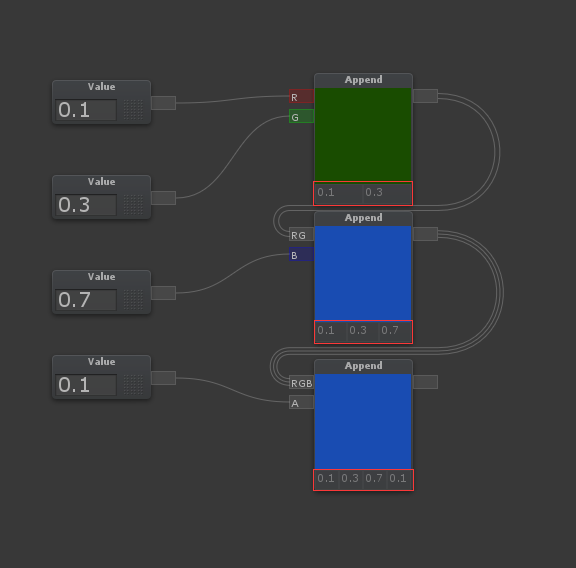Click the RGB input port on bottom Append node
The image size is (576, 568).
301,382
